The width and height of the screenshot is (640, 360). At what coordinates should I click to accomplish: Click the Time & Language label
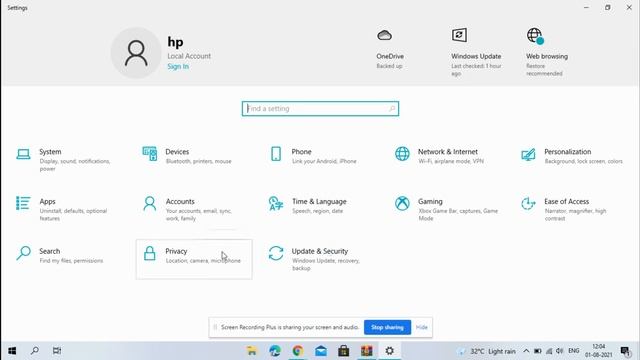[x=319, y=202]
